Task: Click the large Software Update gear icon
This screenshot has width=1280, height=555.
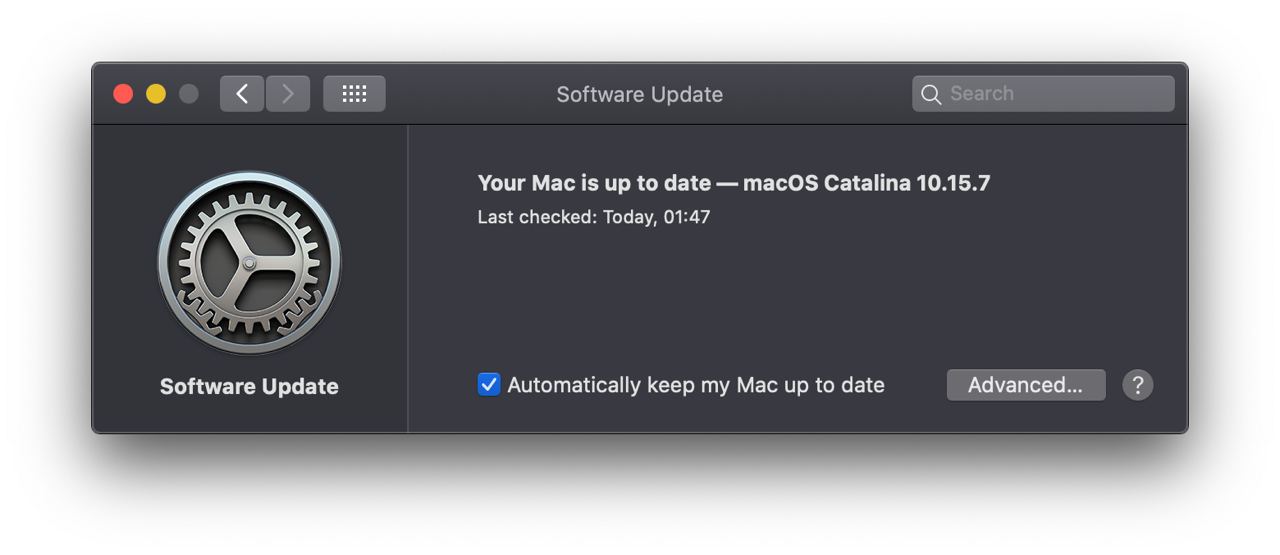Action: tap(249, 263)
